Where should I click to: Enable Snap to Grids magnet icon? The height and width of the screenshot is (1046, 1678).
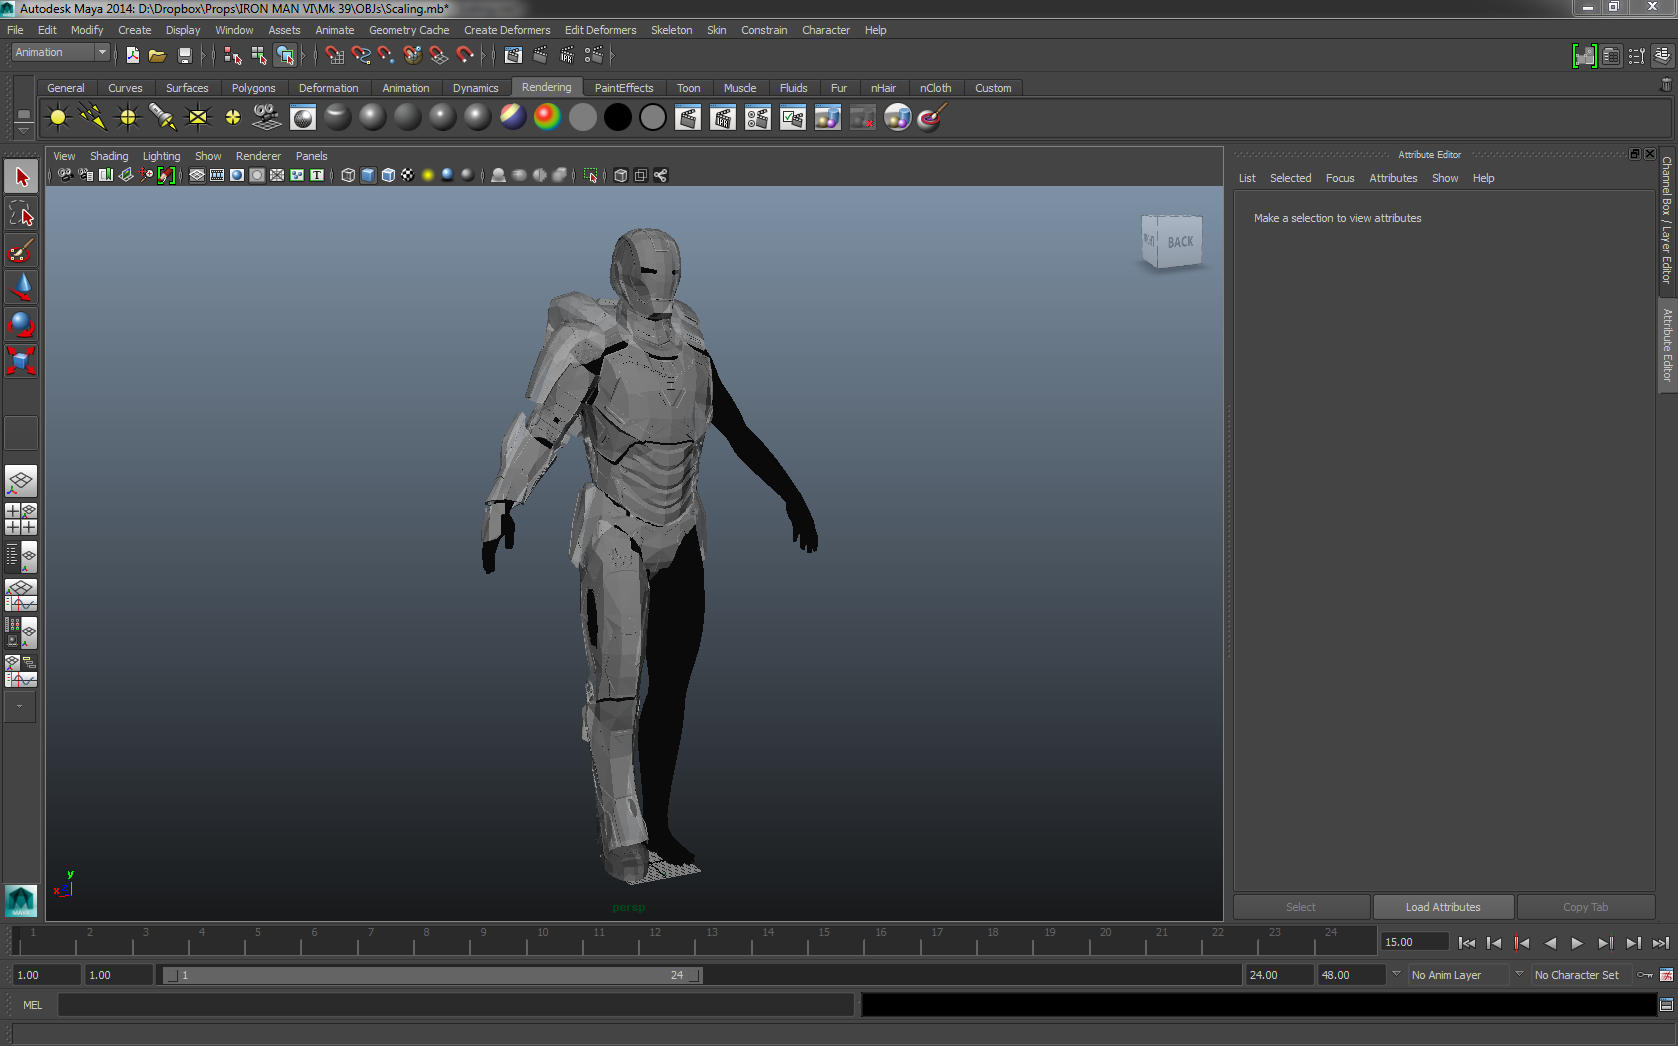[334, 55]
